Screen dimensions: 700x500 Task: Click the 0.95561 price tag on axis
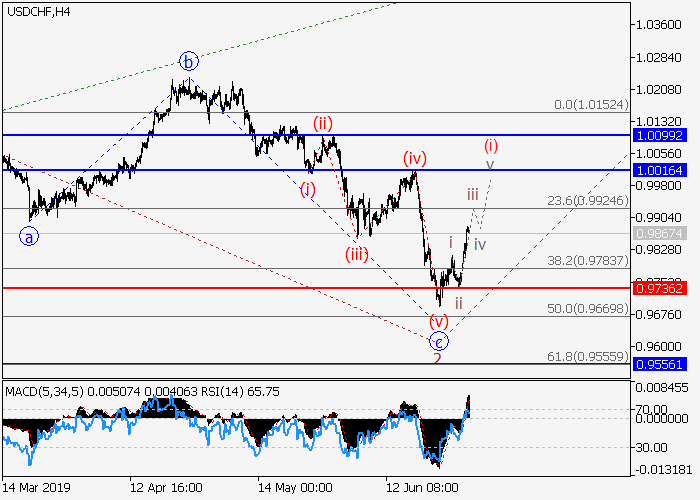(x=659, y=365)
